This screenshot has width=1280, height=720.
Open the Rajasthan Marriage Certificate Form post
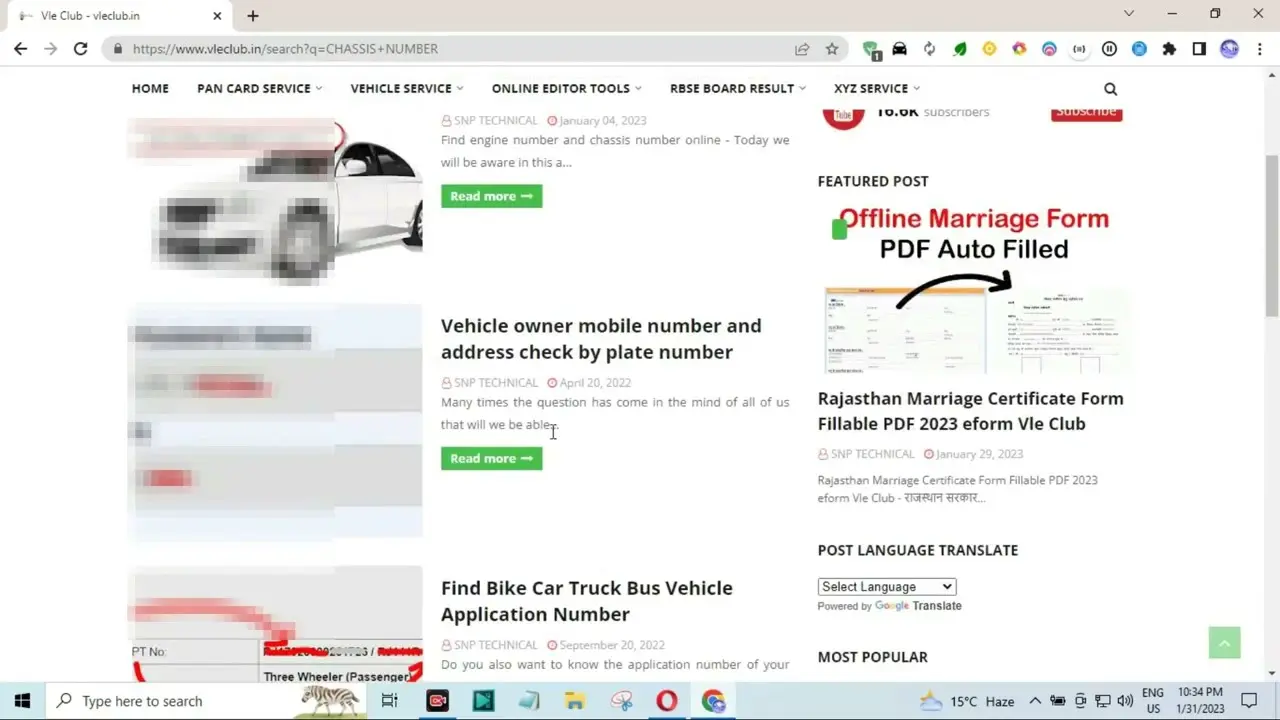tap(971, 411)
